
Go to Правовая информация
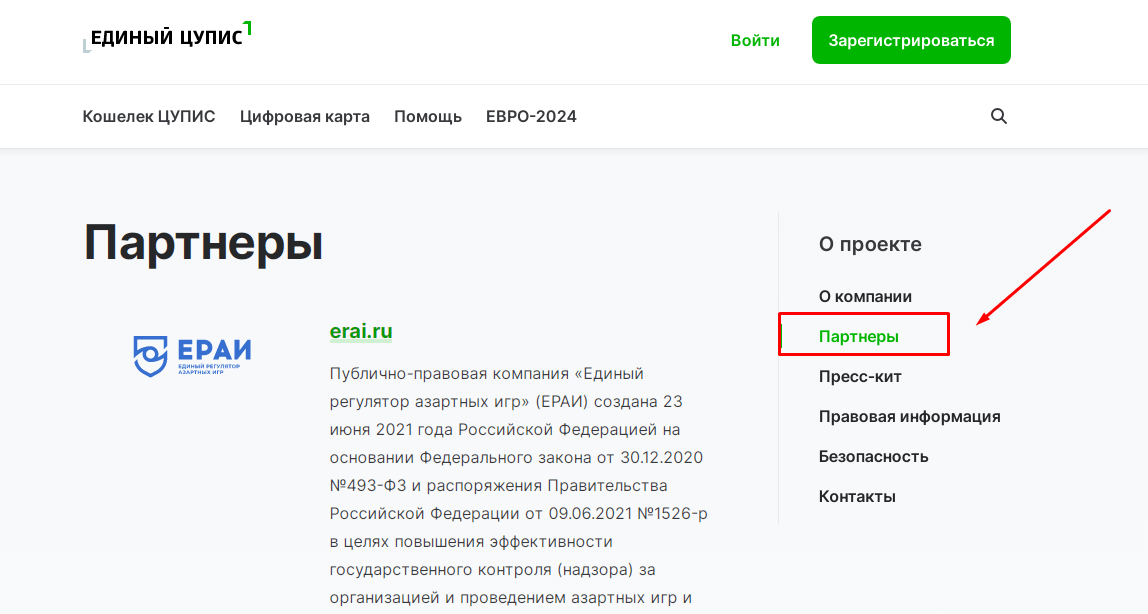(910, 416)
